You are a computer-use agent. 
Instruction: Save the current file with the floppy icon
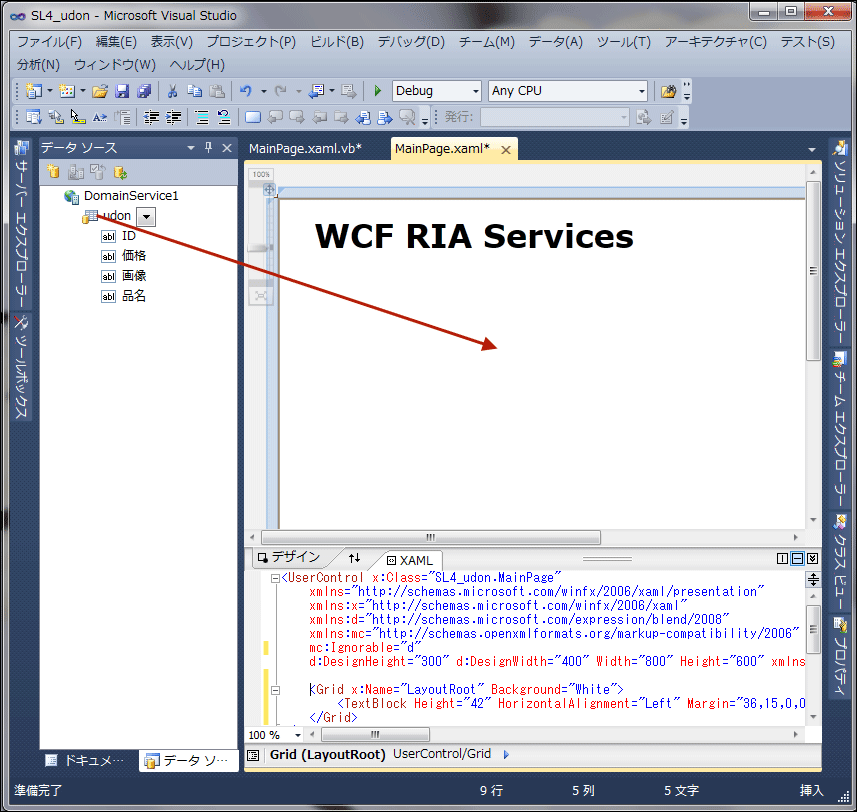coord(122,91)
